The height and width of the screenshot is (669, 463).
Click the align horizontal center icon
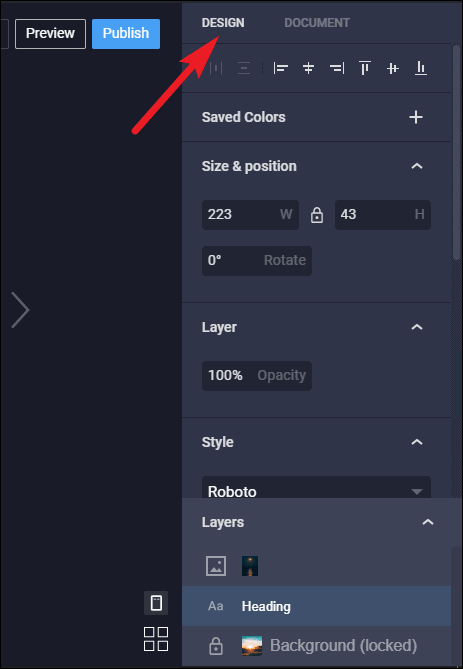coord(309,68)
